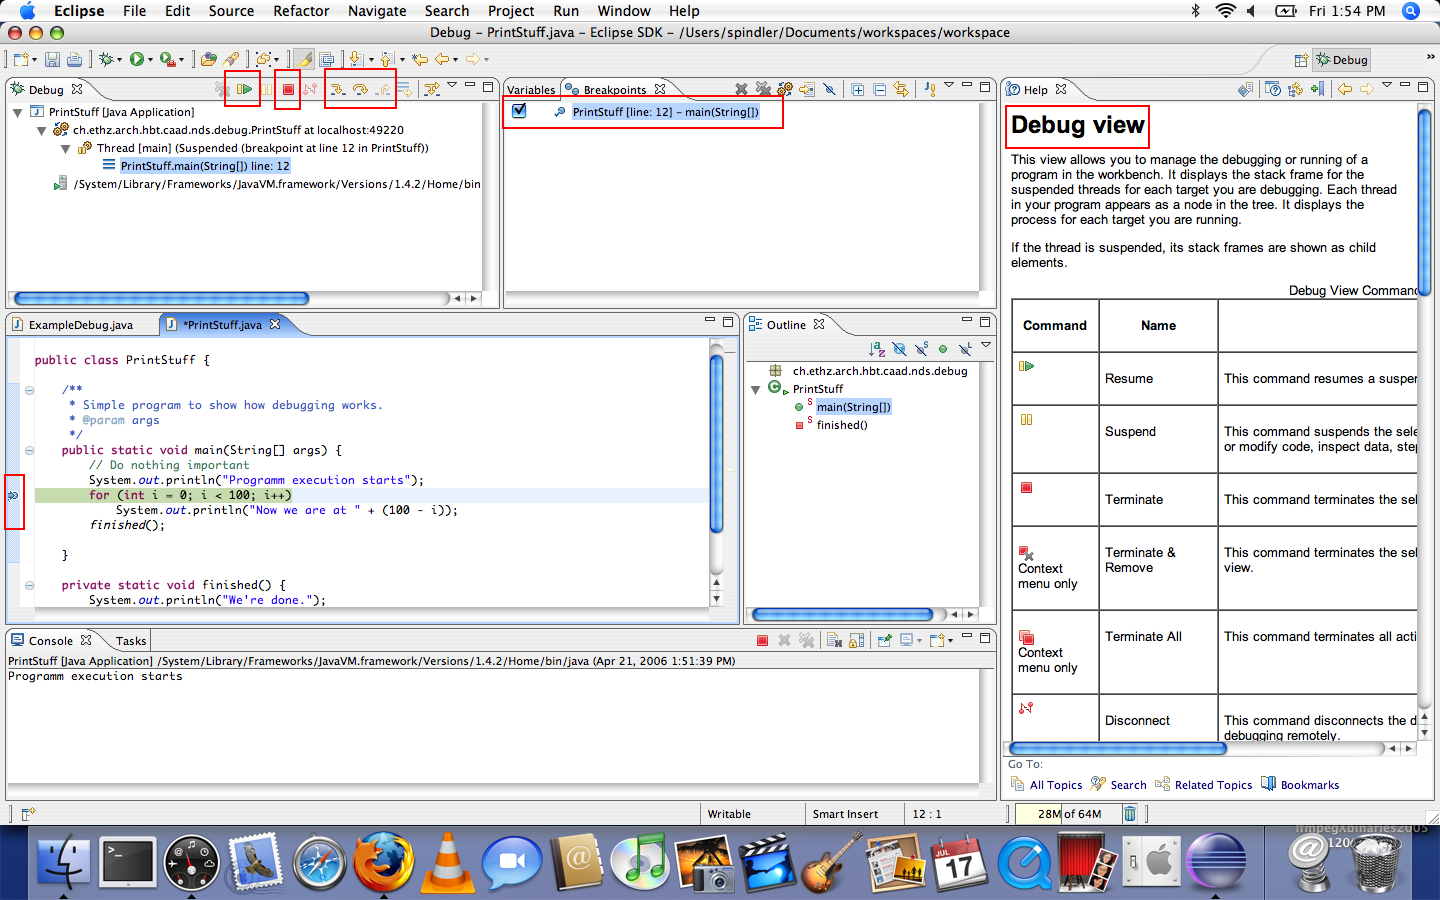Click the Debug view horizontal scrollbar

tap(162, 298)
